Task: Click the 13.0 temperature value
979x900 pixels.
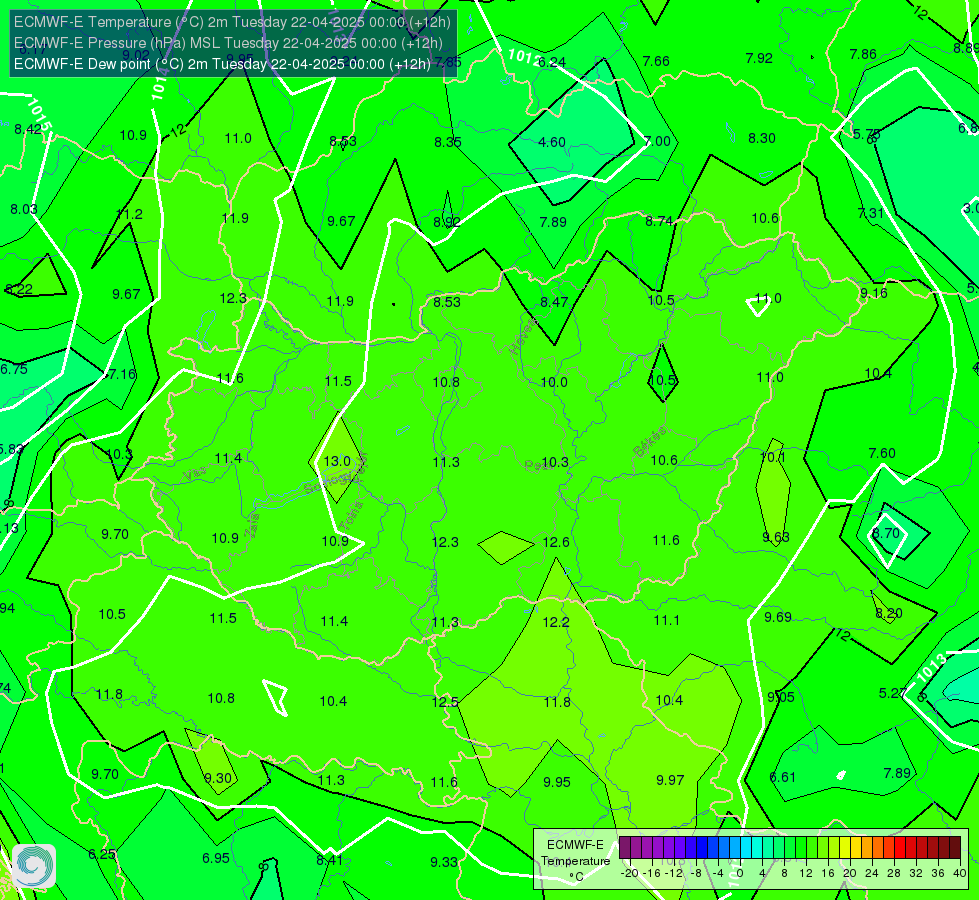Action: tap(337, 461)
